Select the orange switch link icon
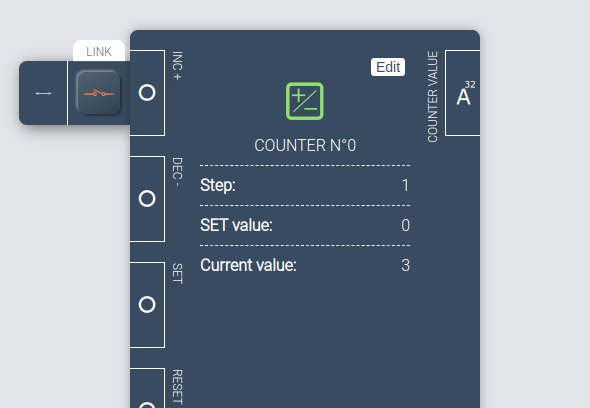Image resolution: width=590 pixels, height=408 pixels. (x=99, y=93)
